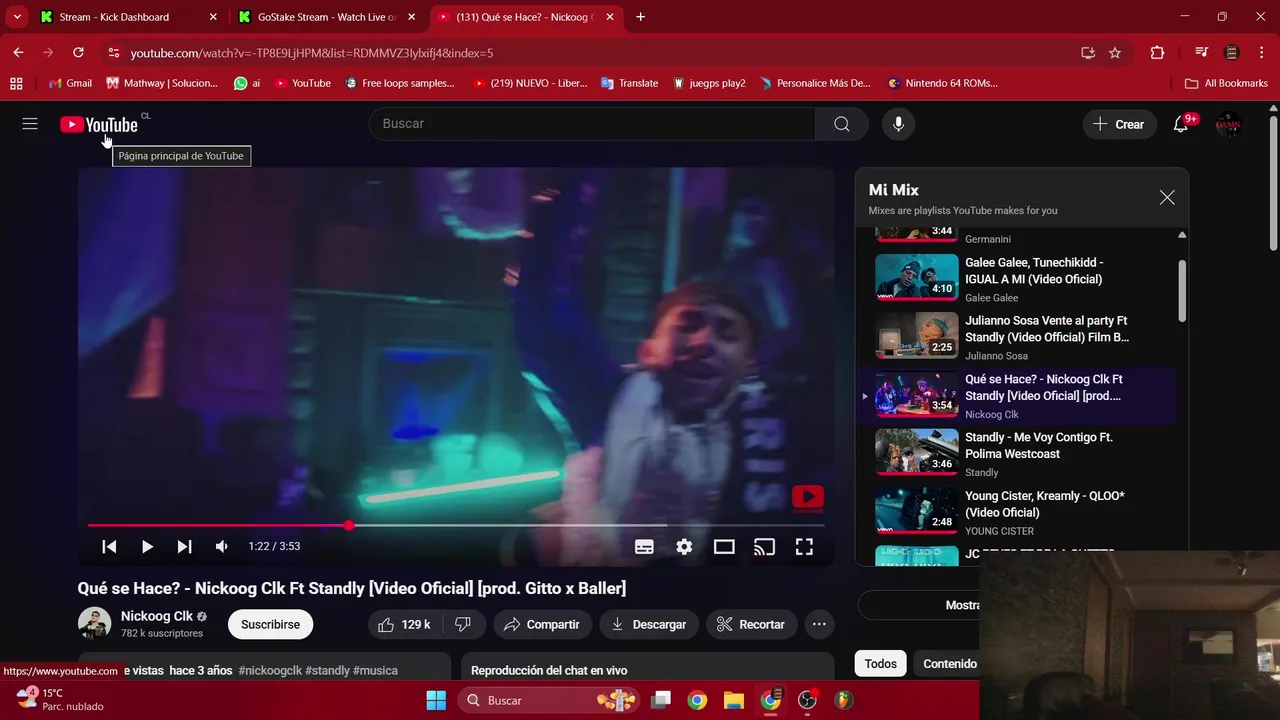1280x720 pixels.
Task: Click the Crear create button
Action: pos(1119,124)
